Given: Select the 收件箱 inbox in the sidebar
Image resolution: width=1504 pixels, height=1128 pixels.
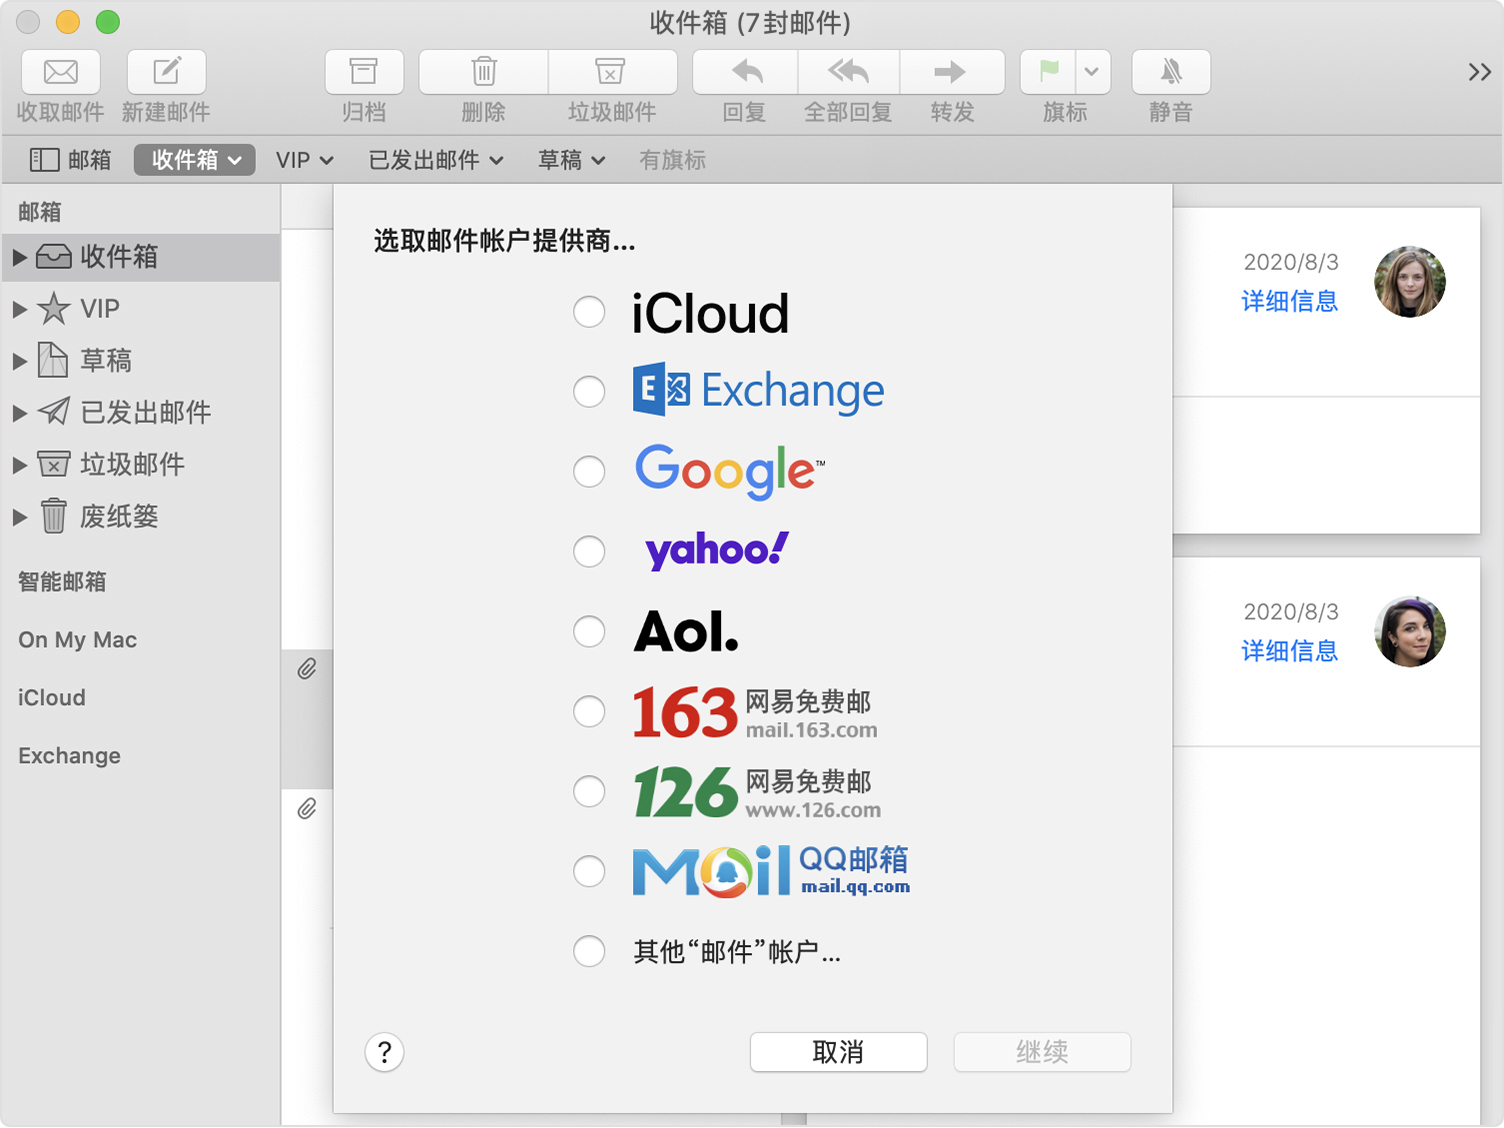Looking at the screenshot, I should [140, 257].
